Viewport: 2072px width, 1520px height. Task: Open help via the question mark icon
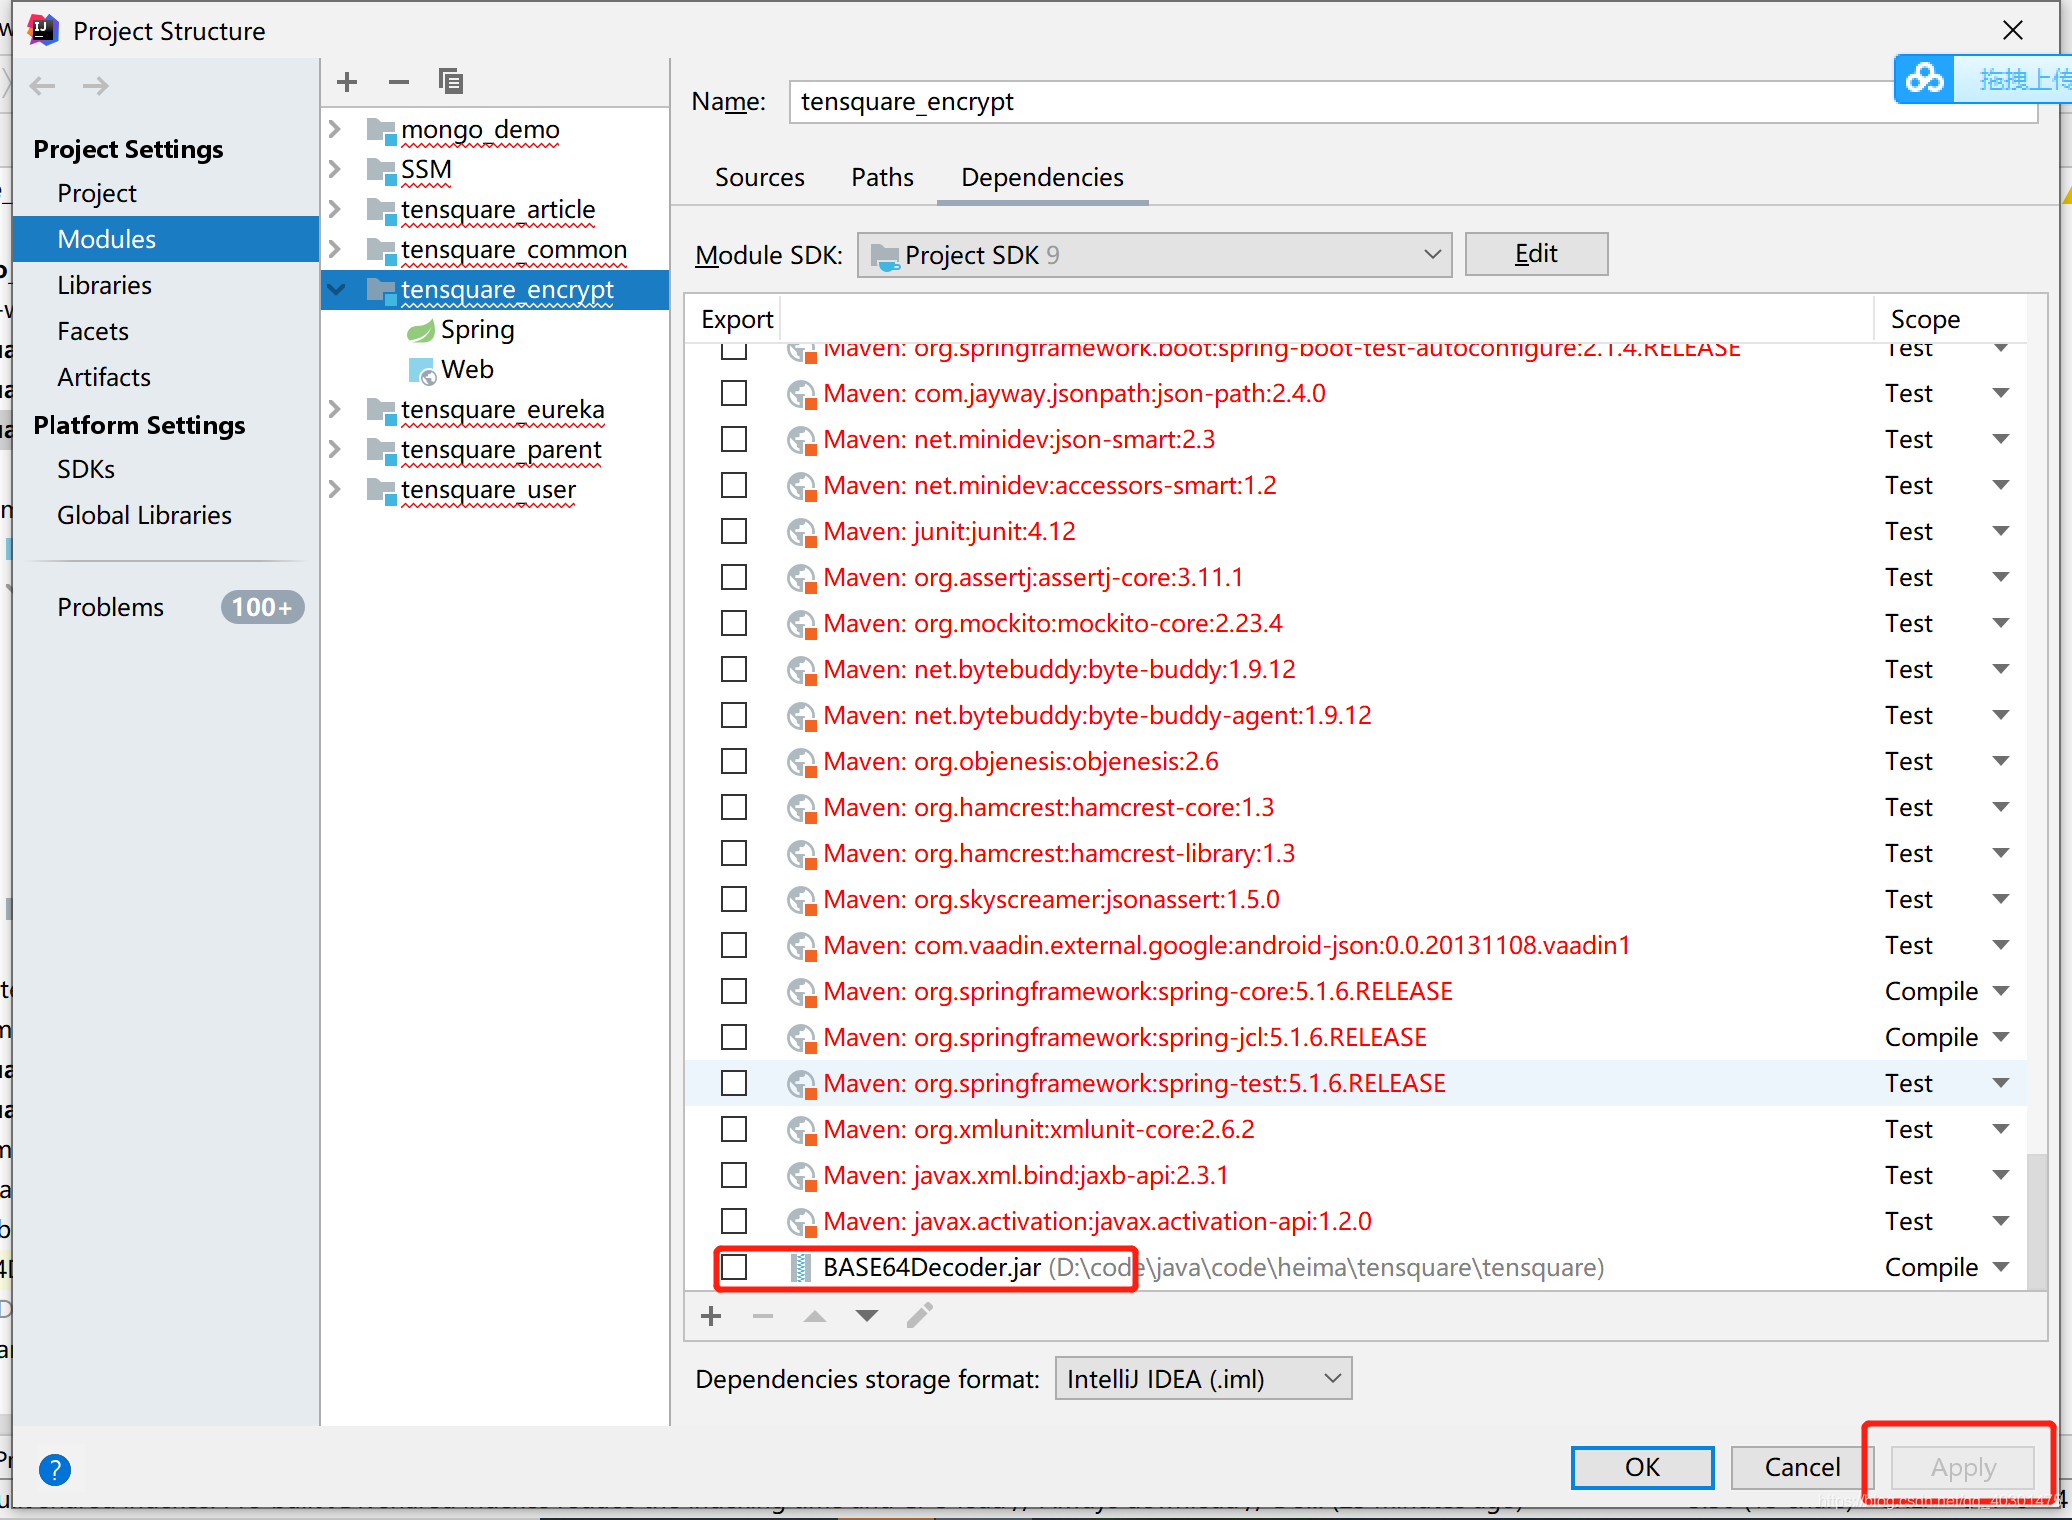click(x=55, y=1470)
